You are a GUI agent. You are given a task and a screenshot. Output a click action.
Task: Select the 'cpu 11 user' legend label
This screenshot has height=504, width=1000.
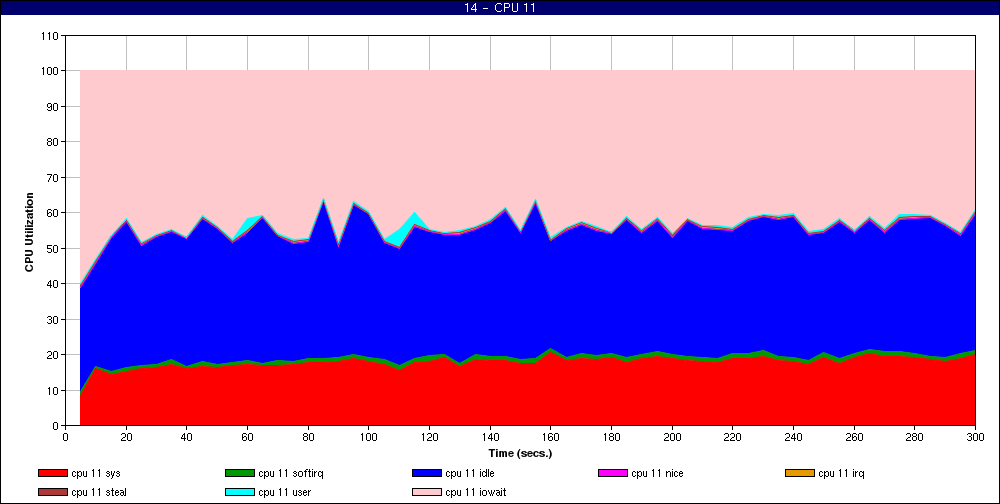(284, 493)
